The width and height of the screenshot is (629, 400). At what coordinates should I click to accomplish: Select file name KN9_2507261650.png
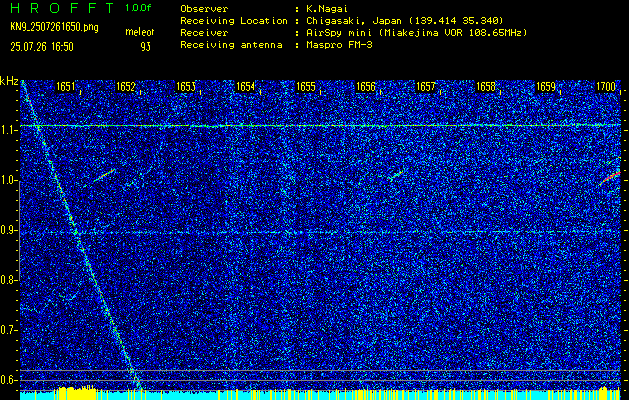click(54, 28)
